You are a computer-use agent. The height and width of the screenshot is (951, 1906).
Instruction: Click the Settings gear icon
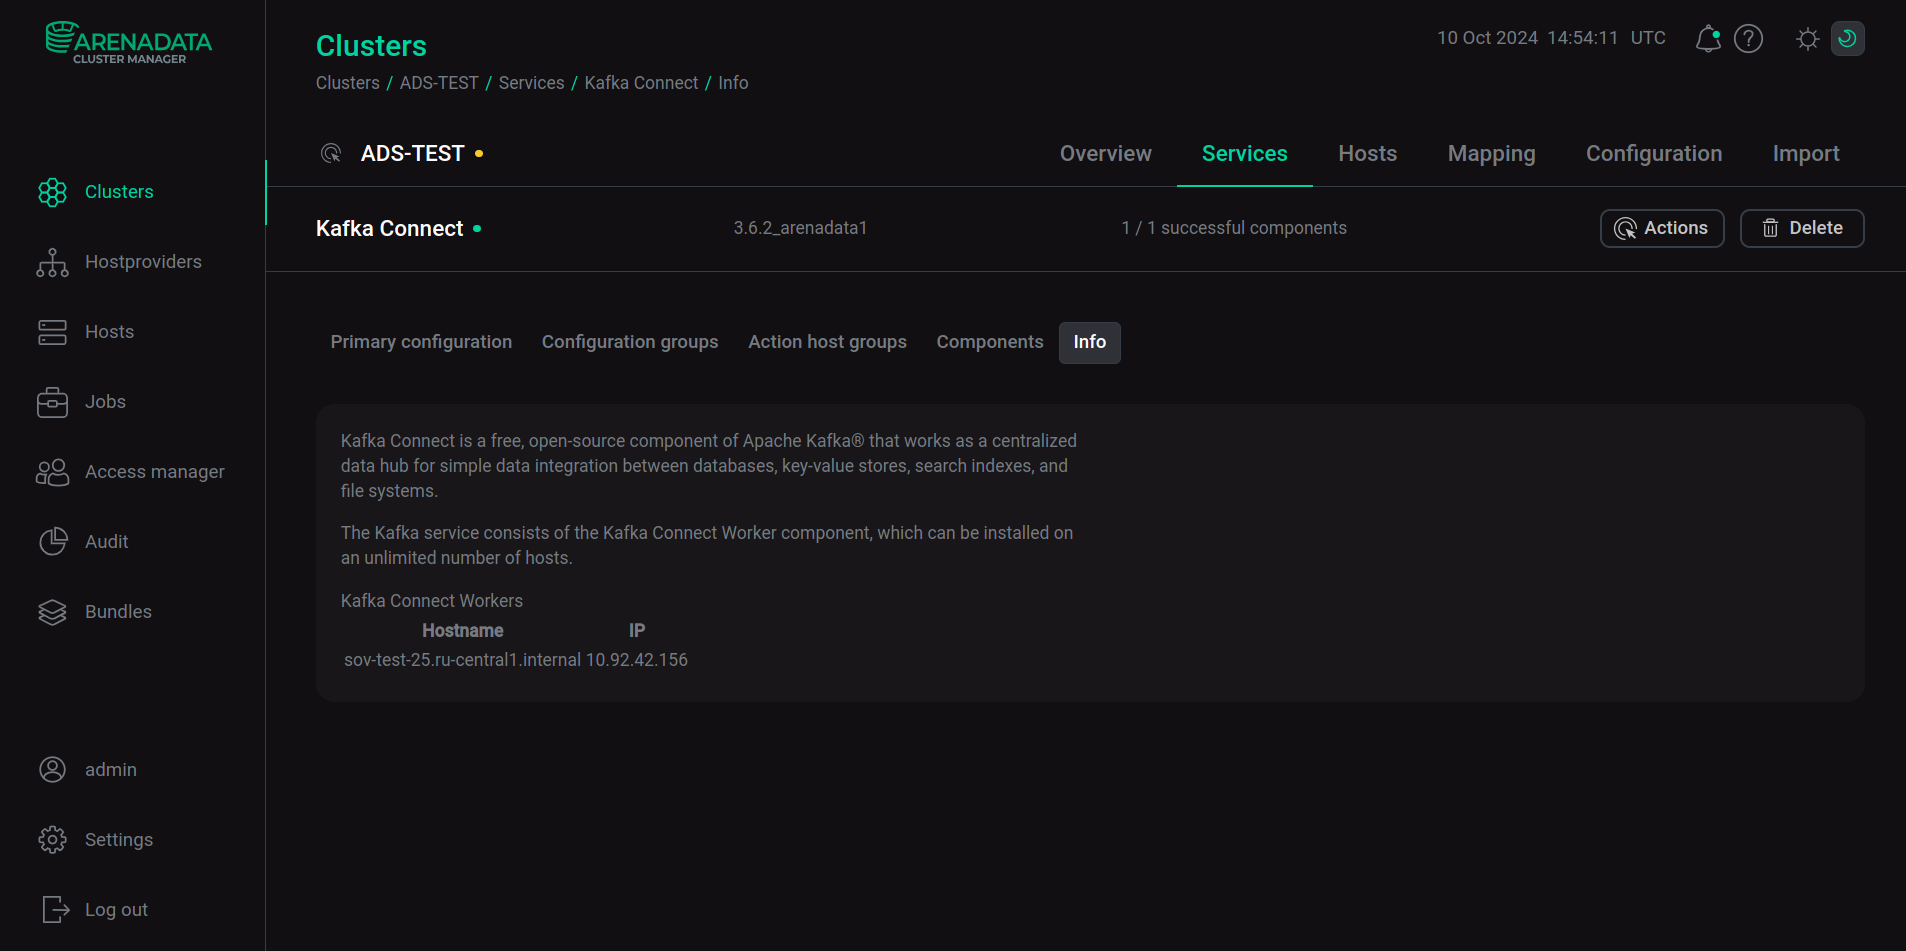(x=52, y=839)
